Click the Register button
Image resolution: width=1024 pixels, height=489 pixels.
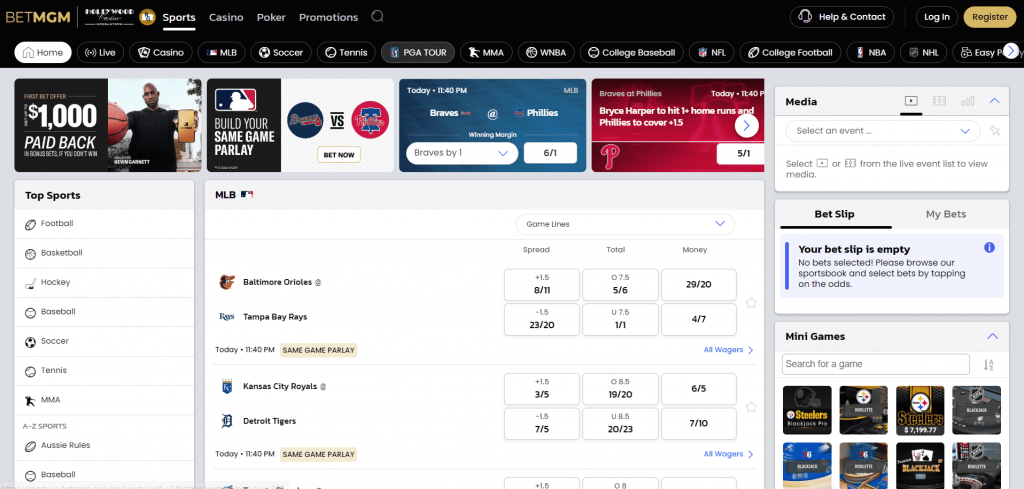pos(989,17)
